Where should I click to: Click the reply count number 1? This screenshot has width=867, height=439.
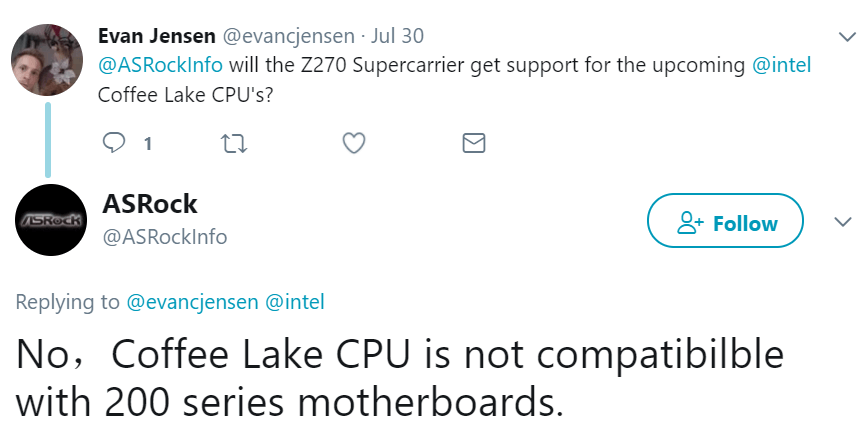point(148,144)
